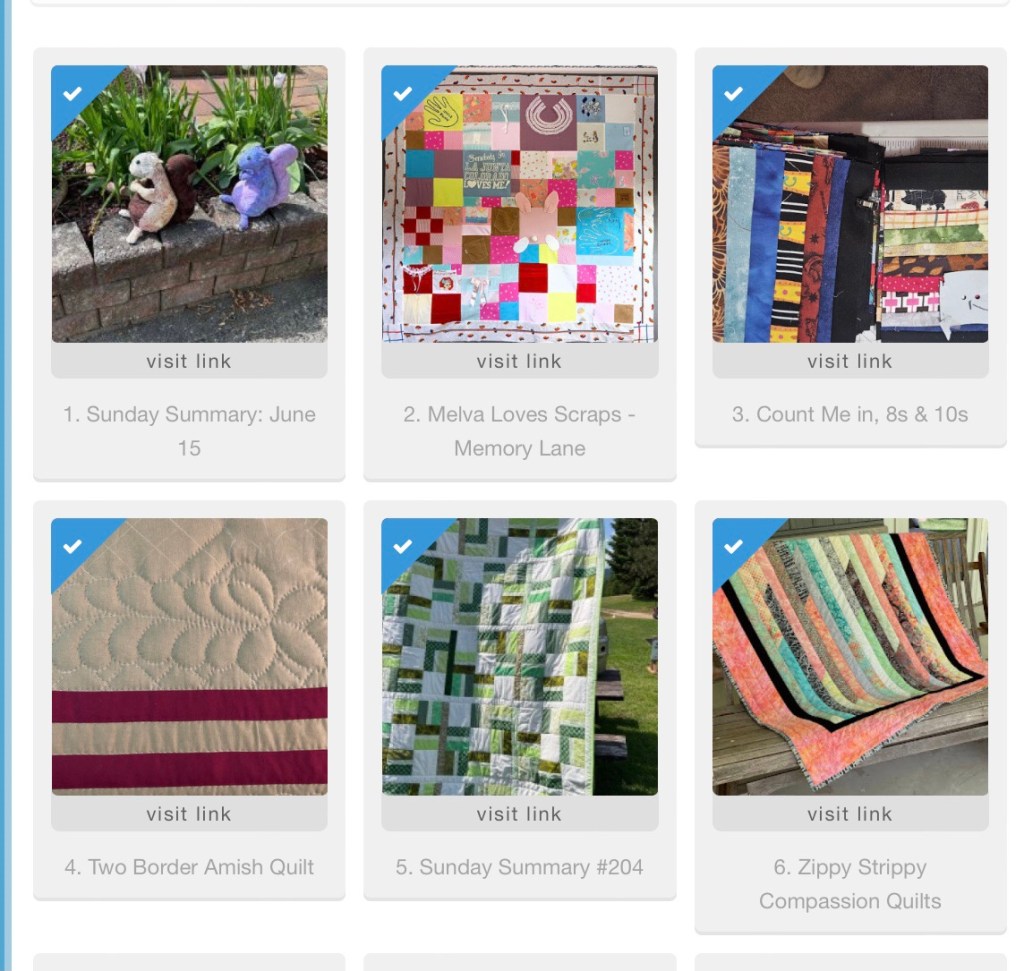Open visit link under Count Me in photo

click(x=850, y=360)
